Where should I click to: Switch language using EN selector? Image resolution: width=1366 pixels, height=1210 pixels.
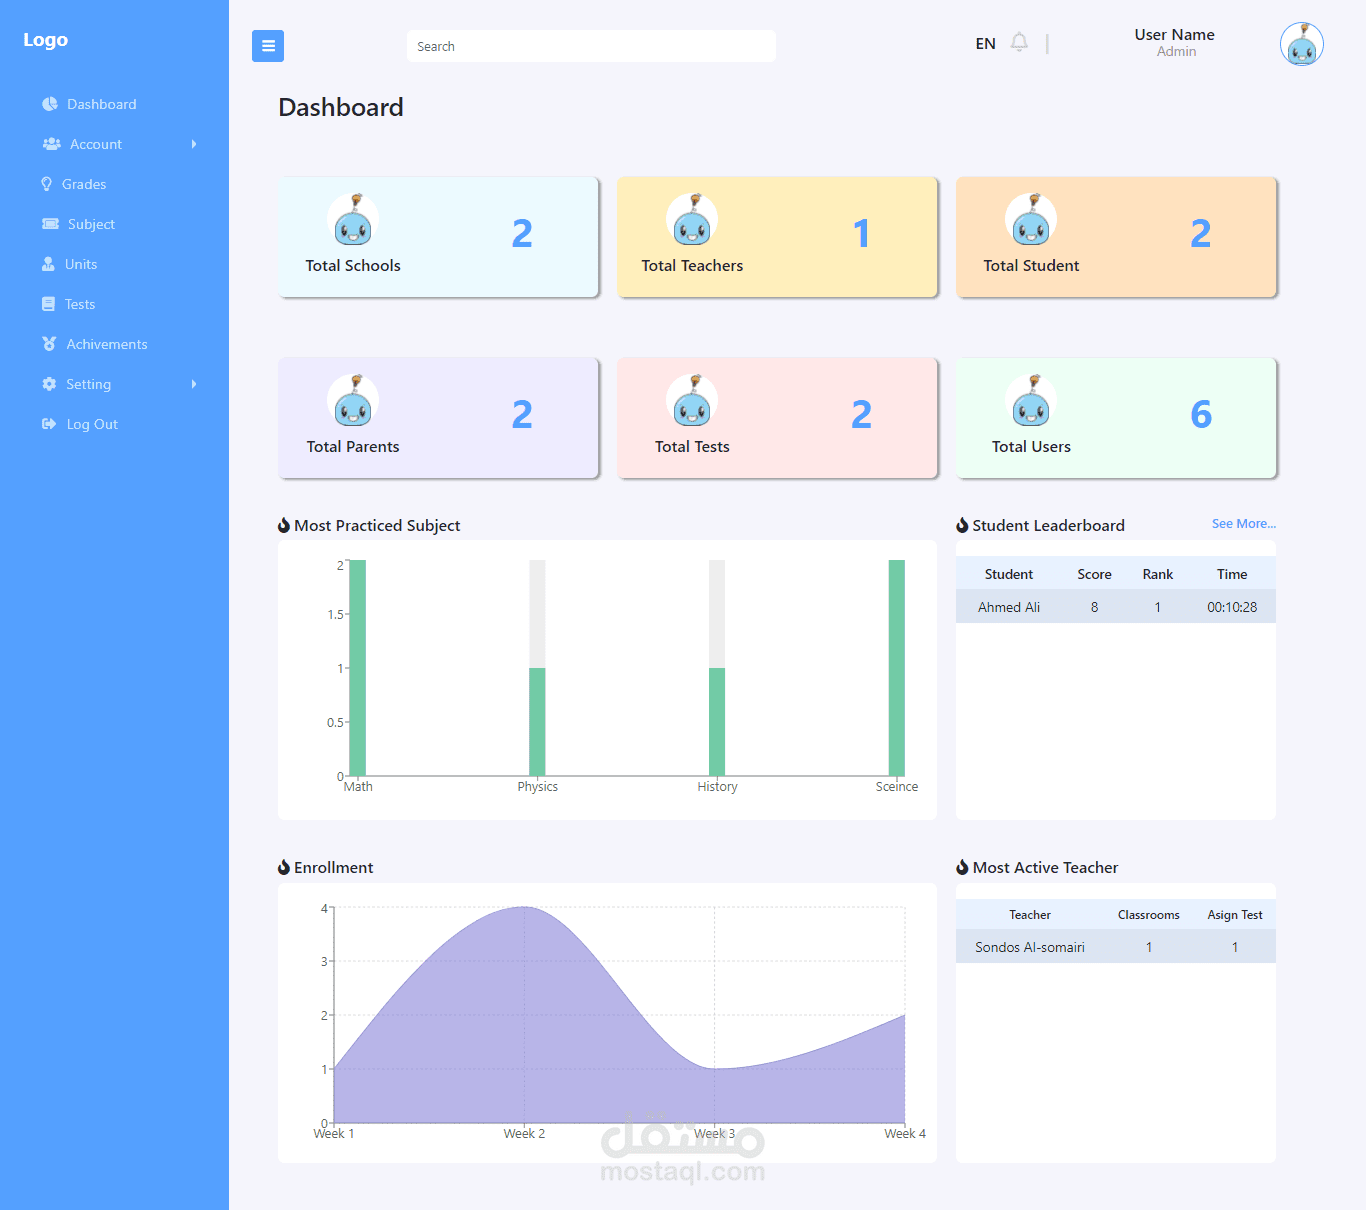[986, 44]
